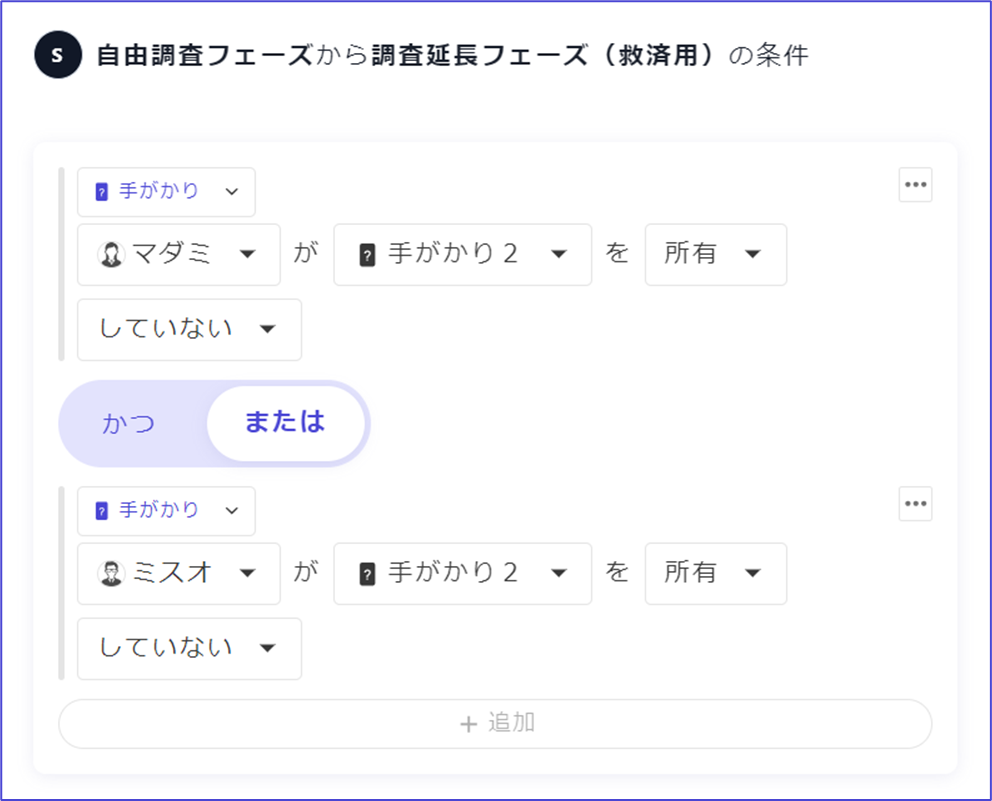Click the マダミ character avatar icon
The image size is (992, 801).
pyautogui.click(x=111, y=255)
